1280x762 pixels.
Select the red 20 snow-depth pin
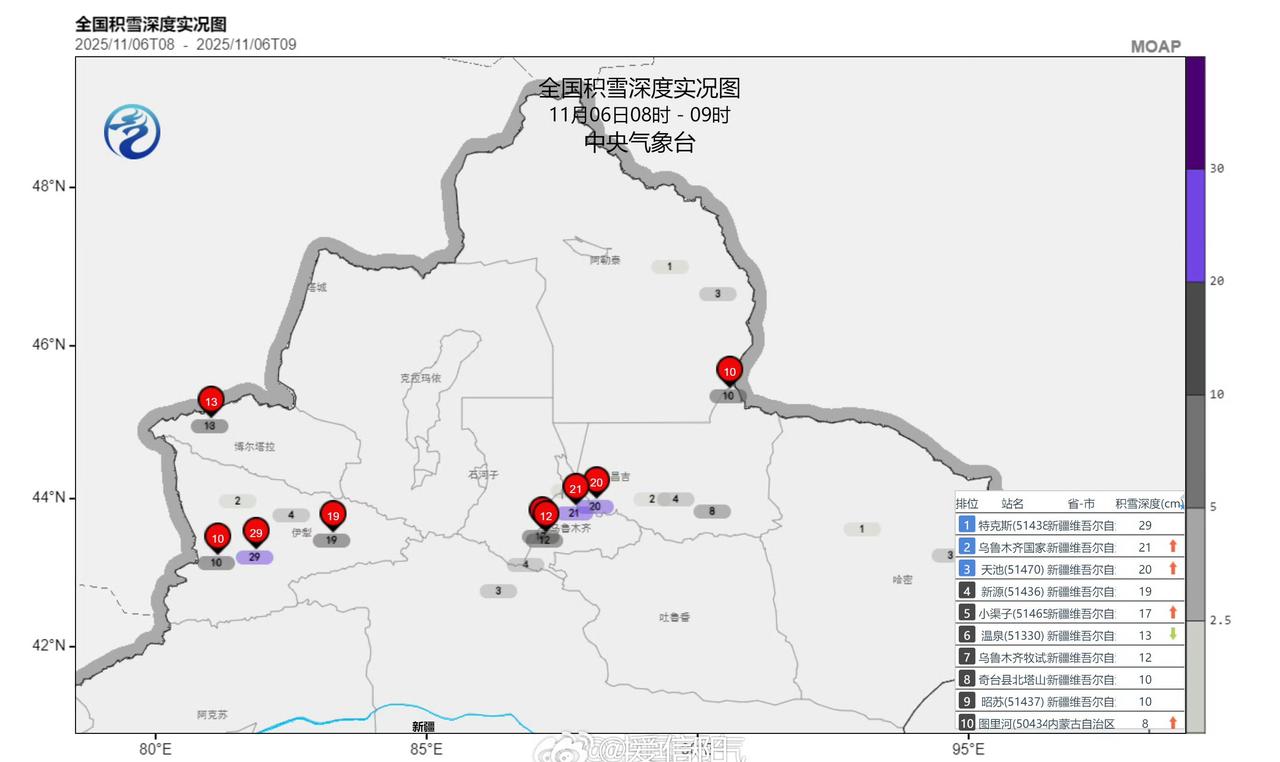596,482
